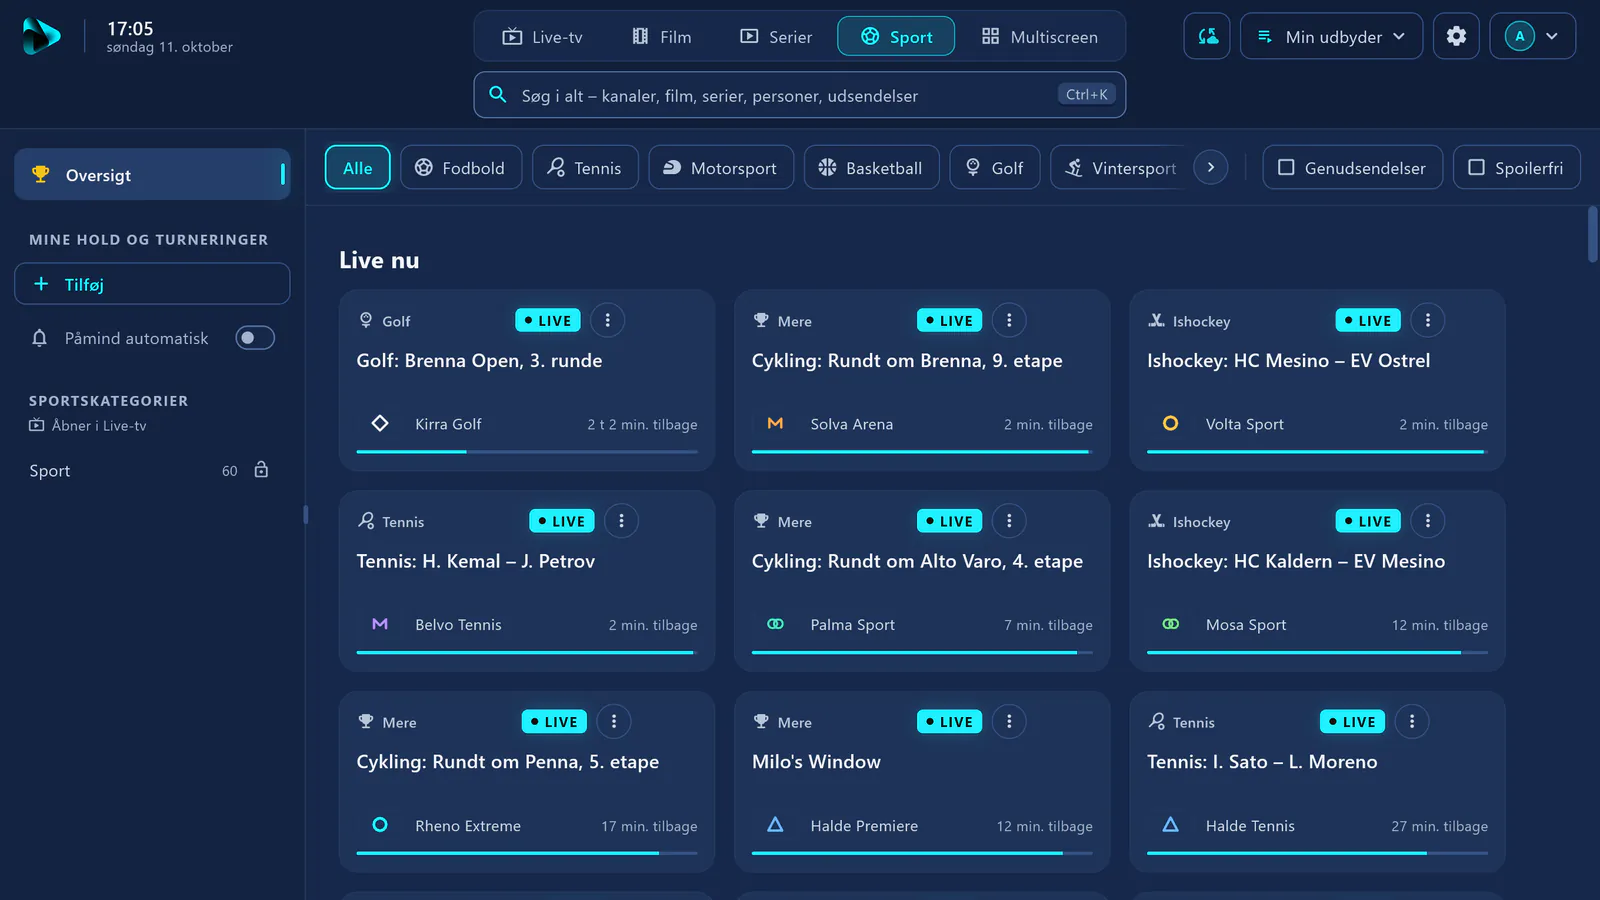The height and width of the screenshot is (900, 1600).
Task: Open options for Cykling: Rundt om Alto Varo
Action: pyautogui.click(x=1009, y=521)
